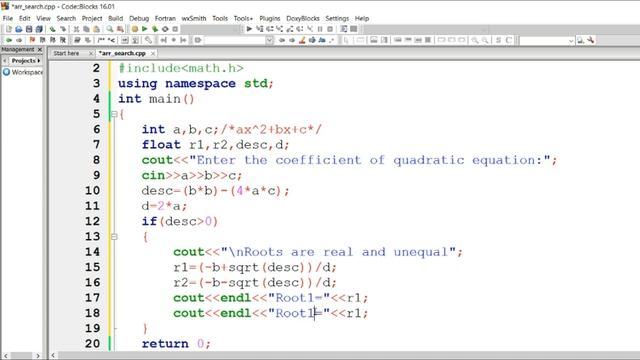640x360 pixels.
Task: Select the *arr_search.cpp editor tab
Action: point(122,53)
